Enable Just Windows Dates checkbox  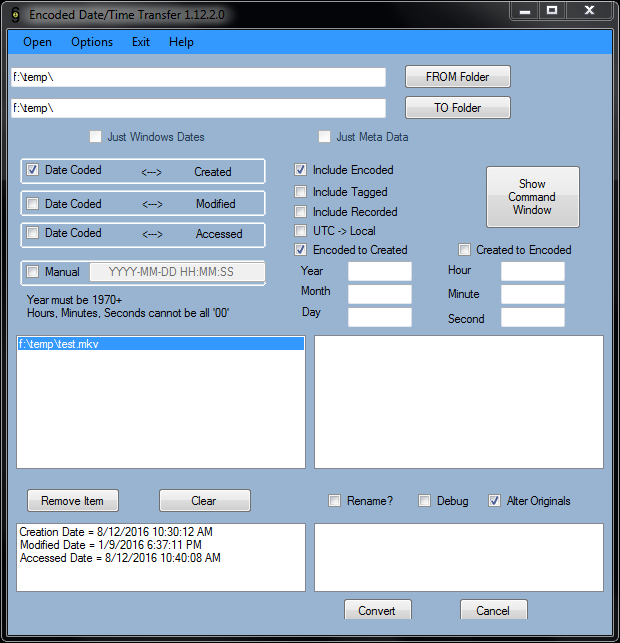[x=96, y=137]
